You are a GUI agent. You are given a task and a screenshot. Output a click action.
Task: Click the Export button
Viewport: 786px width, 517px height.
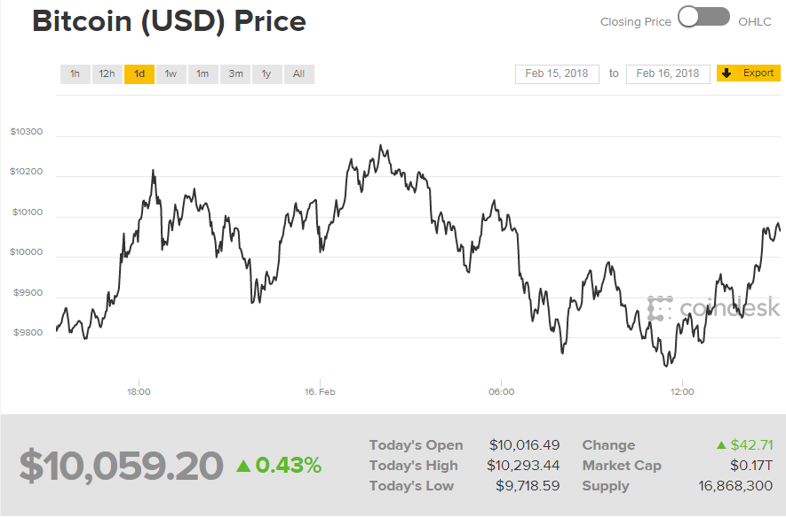click(748, 73)
